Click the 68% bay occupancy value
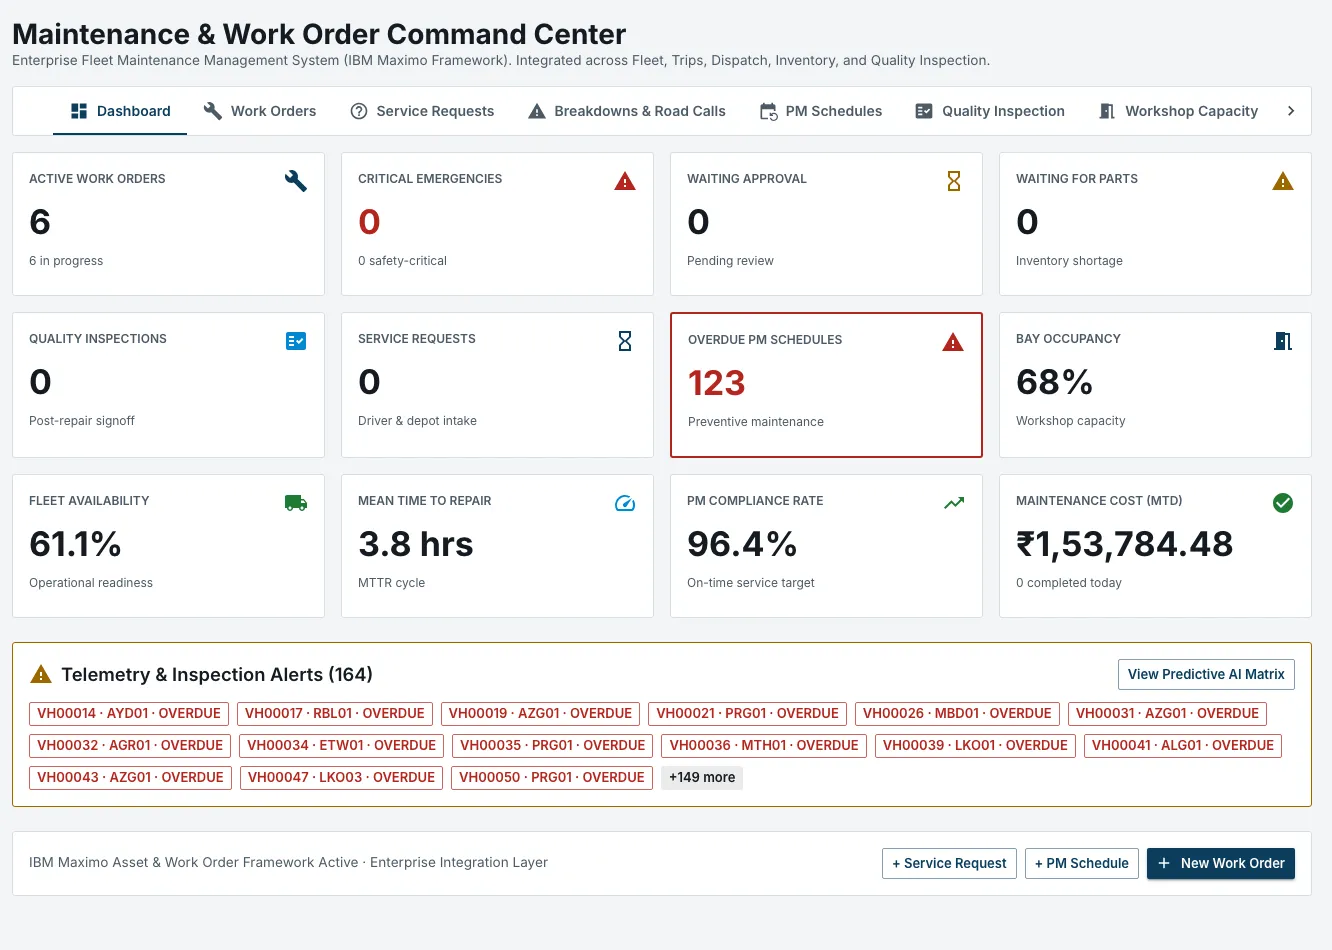The width and height of the screenshot is (1332, 950). pyautogui.click(x=1054, y=382)
